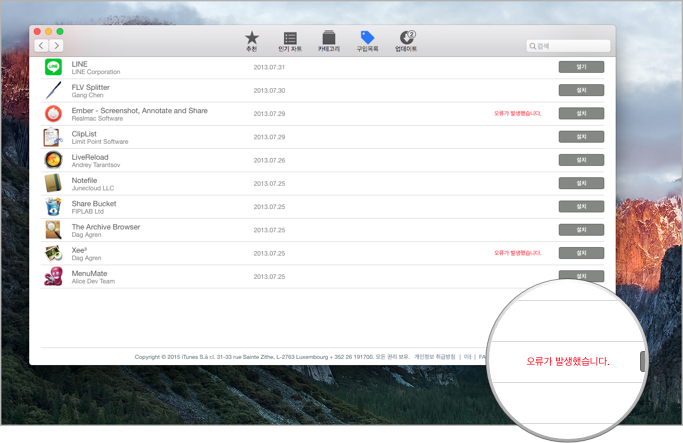Click the LiveReload app icon
Screen dimensions: 683x443
(x=53, y=160)
